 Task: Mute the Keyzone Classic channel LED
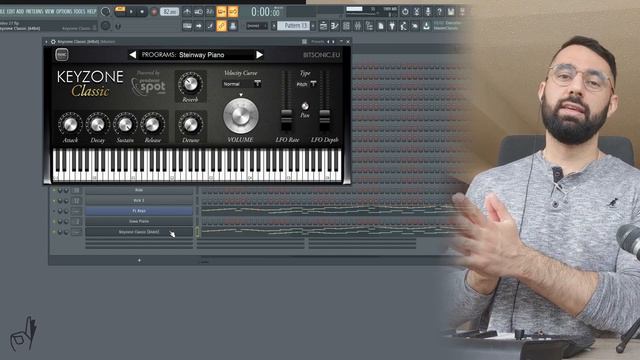[x=54, y=232]
